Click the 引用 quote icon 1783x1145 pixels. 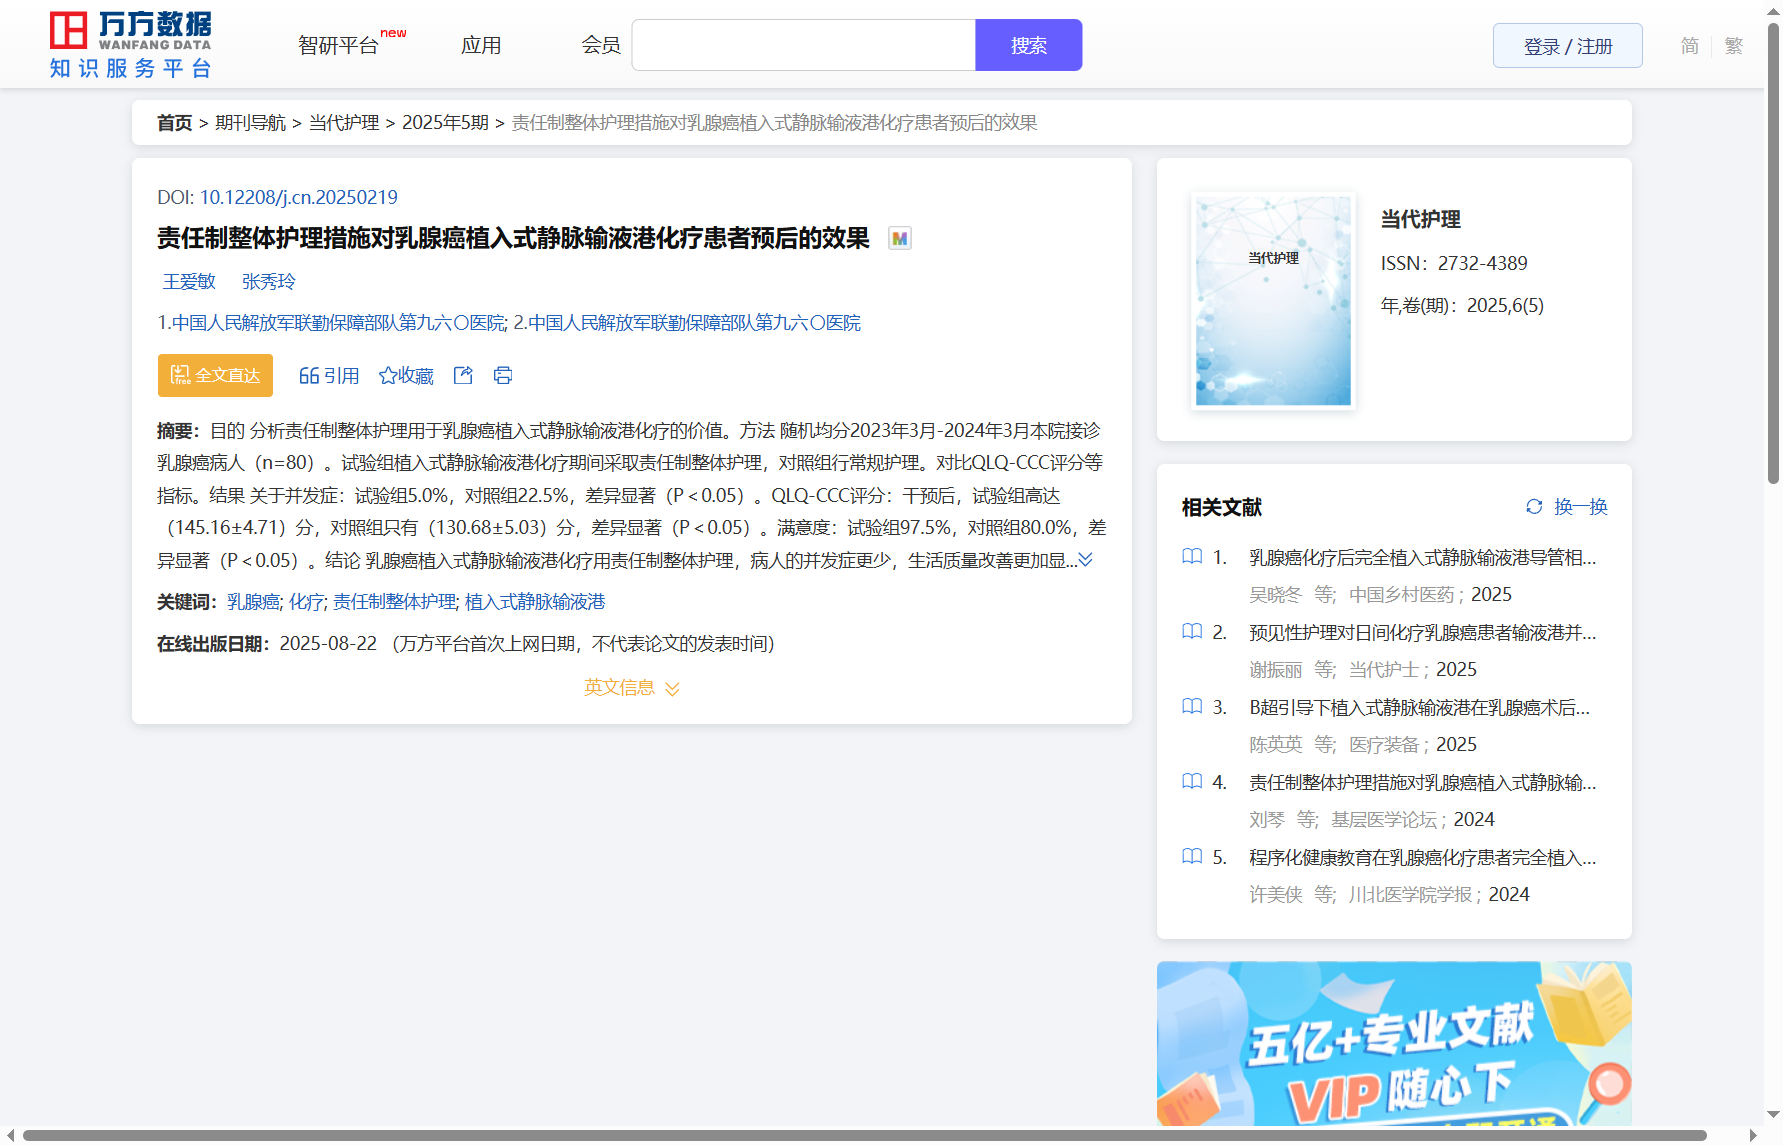[309, 376]
